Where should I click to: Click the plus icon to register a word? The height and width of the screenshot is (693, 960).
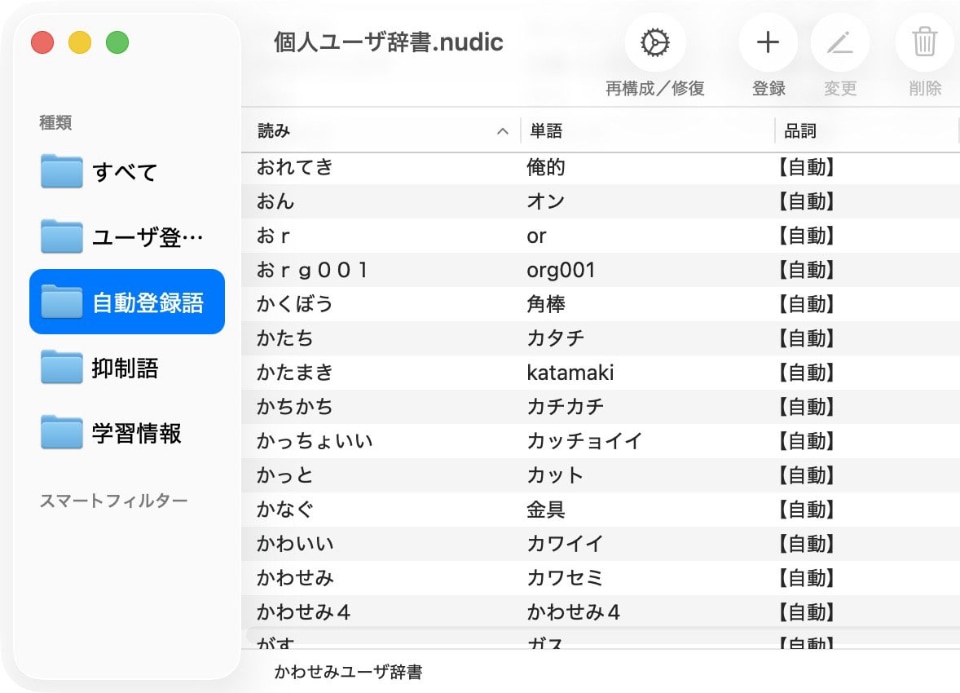pyautogui.click(x=767, y=43)
